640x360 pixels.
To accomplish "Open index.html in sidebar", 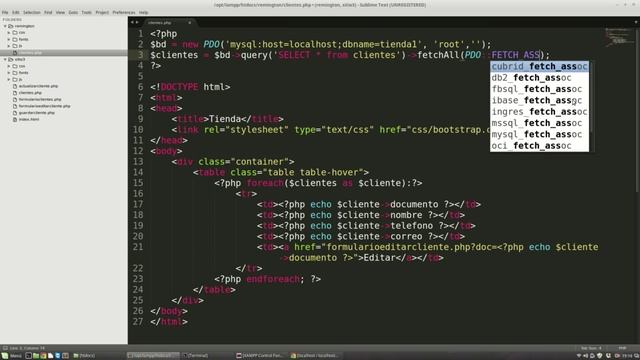I will coord(29,119).
